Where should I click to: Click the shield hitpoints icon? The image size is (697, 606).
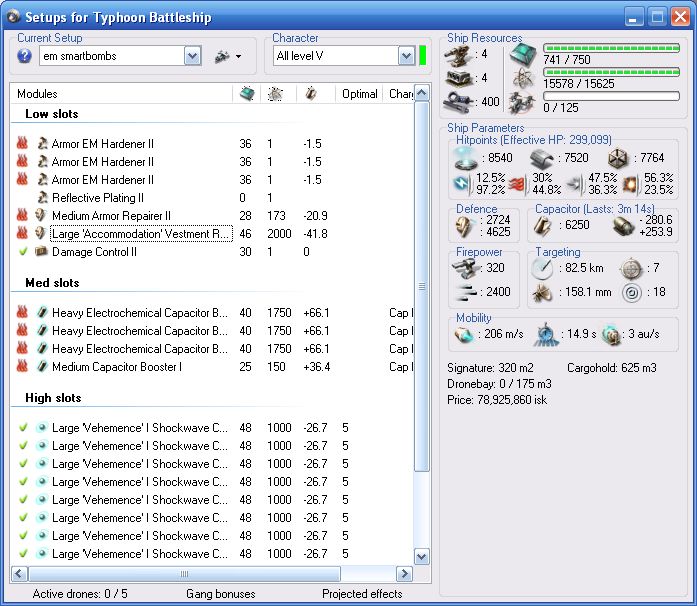[x=465, y=158]
